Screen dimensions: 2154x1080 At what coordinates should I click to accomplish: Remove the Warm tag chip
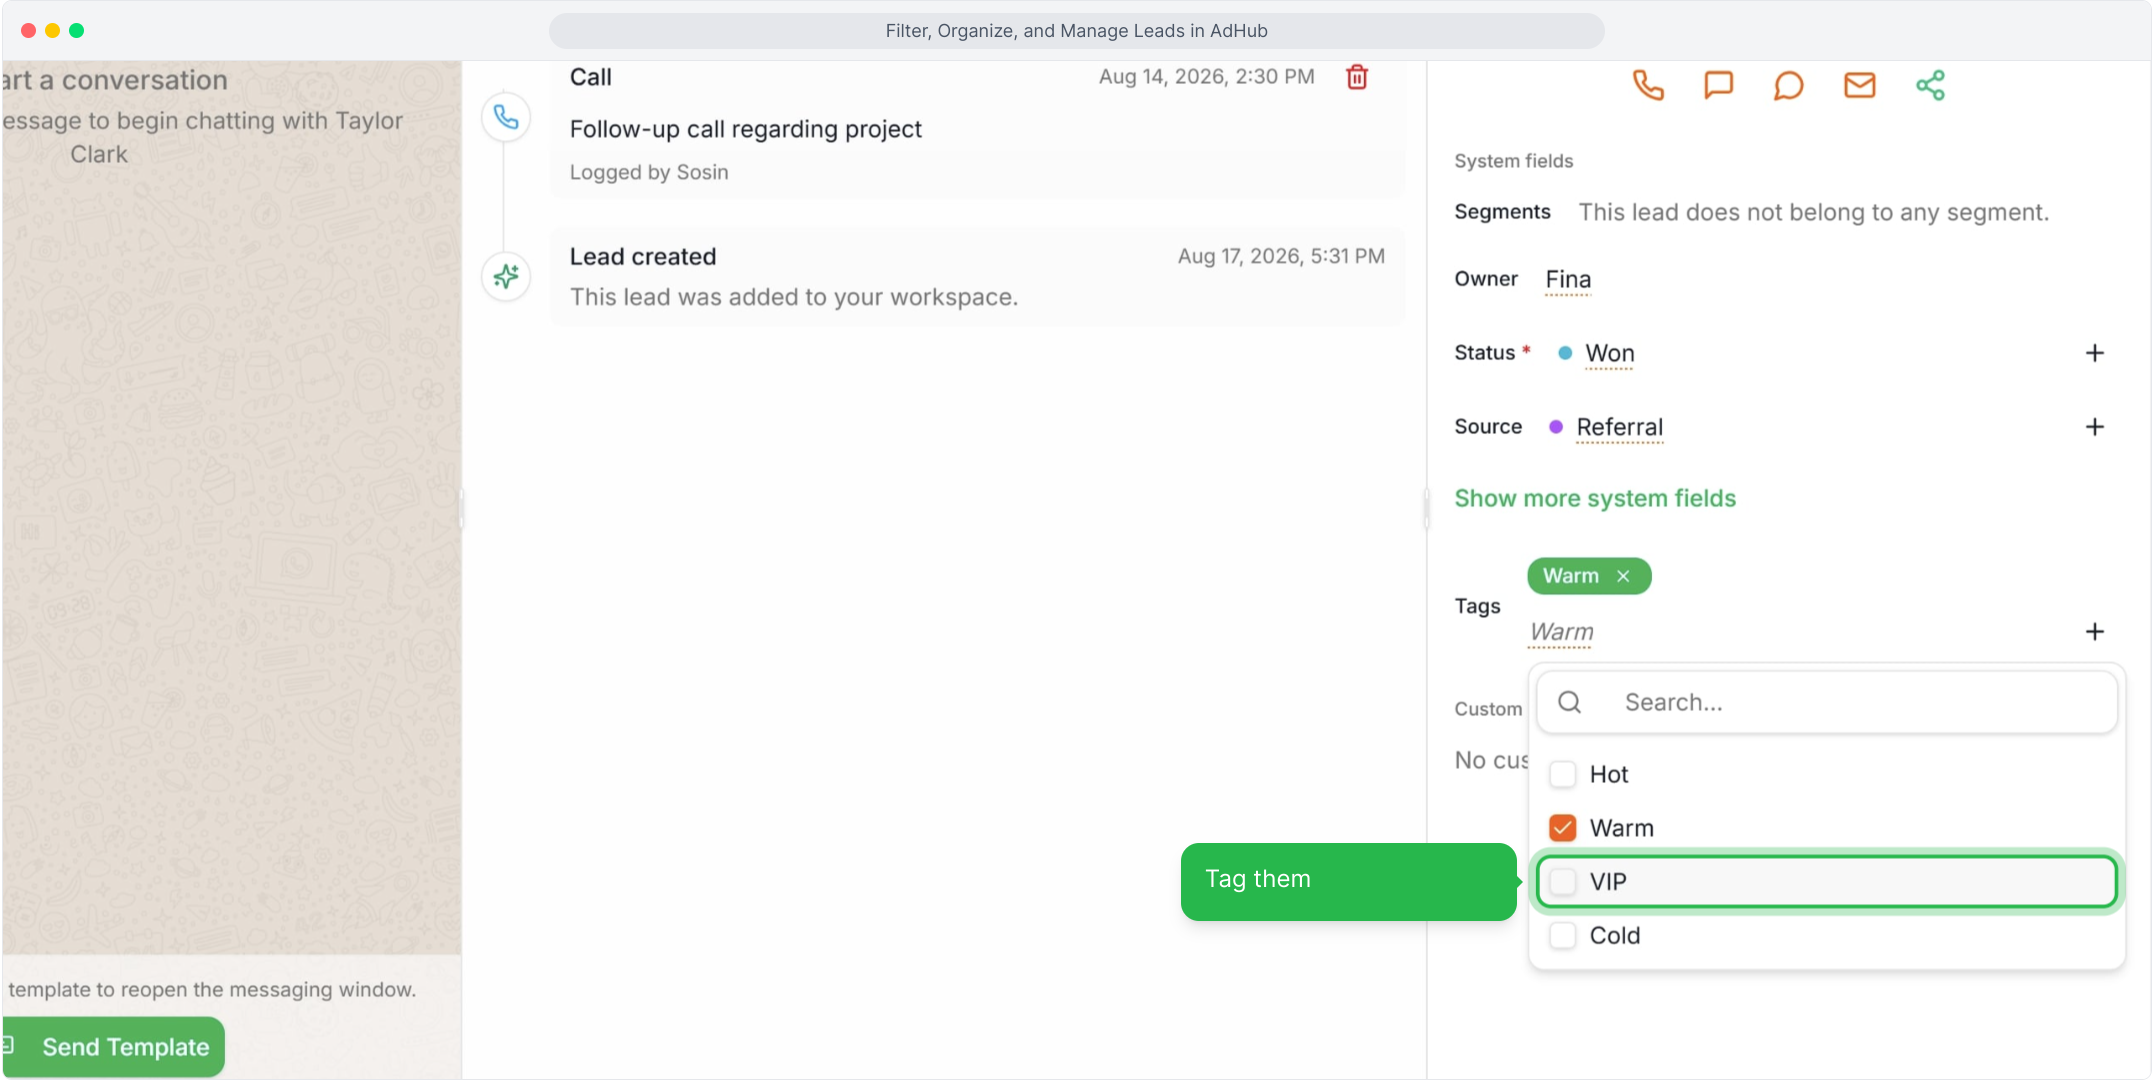click(x=1623, y=576)
